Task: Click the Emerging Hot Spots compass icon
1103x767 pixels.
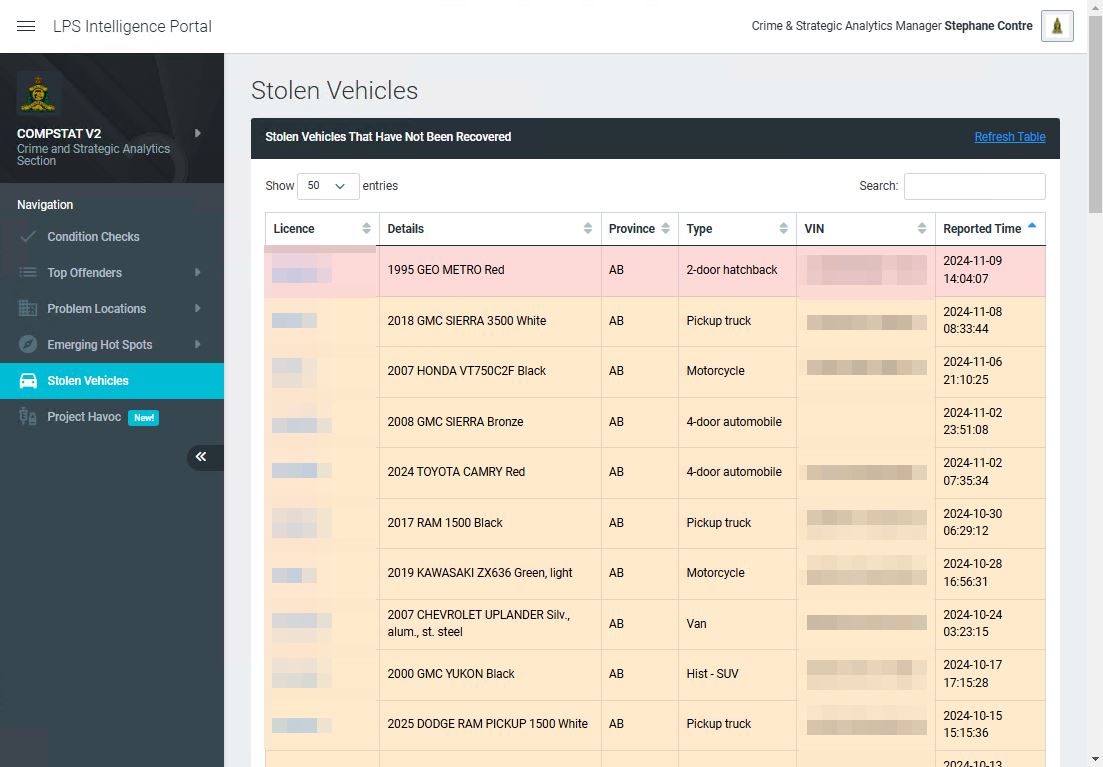Action: point(28,345)
